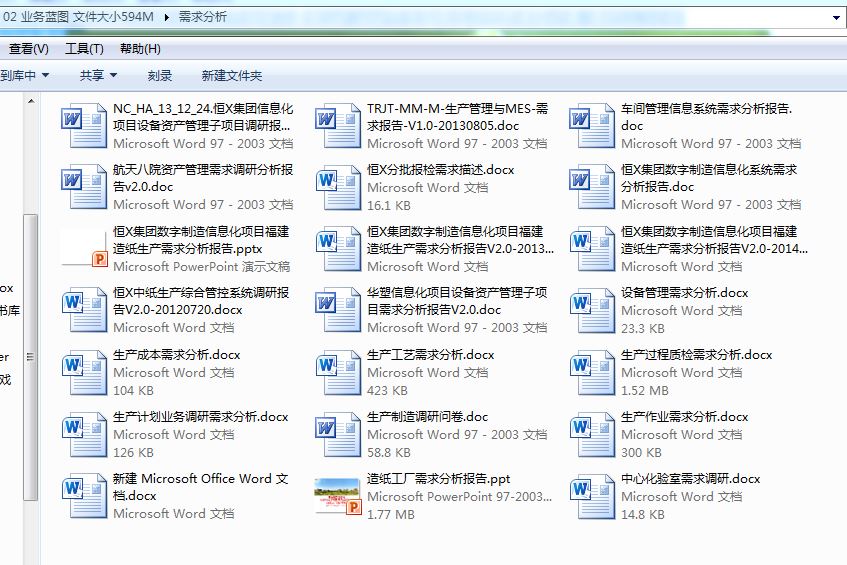Image resolution: width=847 pixels, height=565 pixels.
Task: Click navigation pane scroll up arrow
Action: pos(31,101)
